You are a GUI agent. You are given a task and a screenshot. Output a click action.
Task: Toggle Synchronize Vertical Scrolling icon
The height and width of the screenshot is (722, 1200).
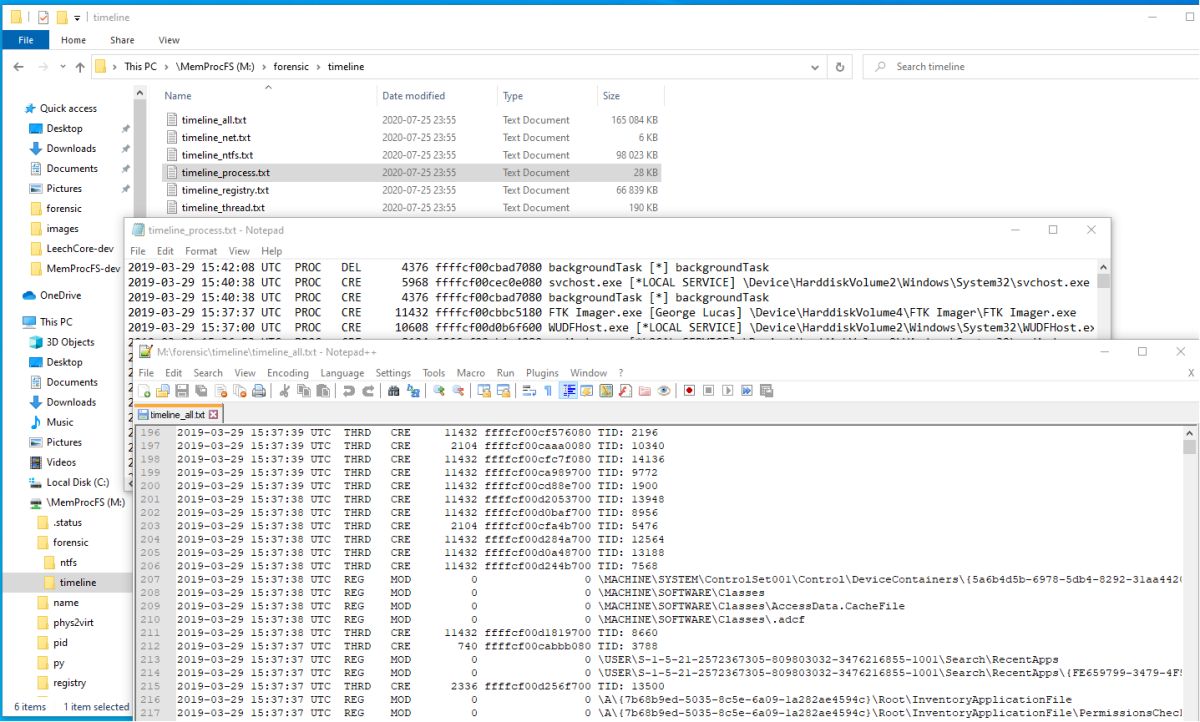[483, 390]
